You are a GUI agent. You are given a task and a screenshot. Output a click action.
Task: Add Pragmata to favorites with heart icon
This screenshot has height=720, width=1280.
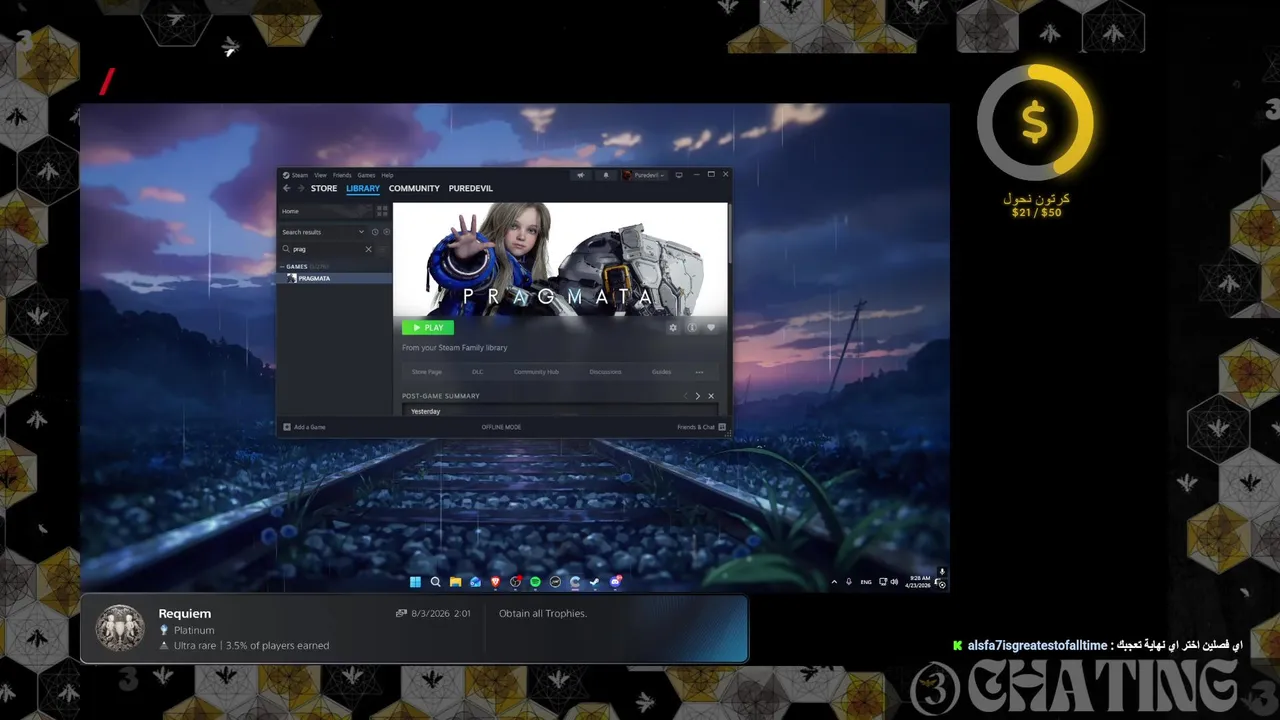click(x=711, y=328)
